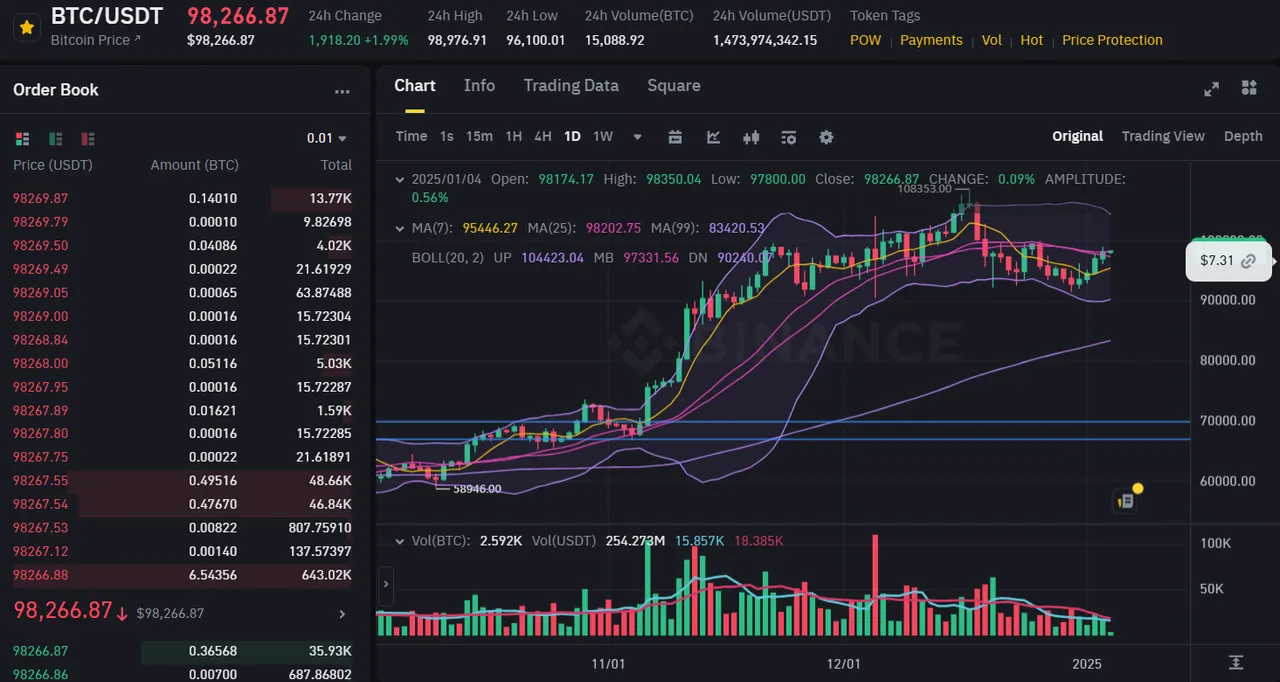Image resolution: width=1280 pixels, height=682 pixels.
Task: Expand chart to fullscreen
Action: (1211, 88)
